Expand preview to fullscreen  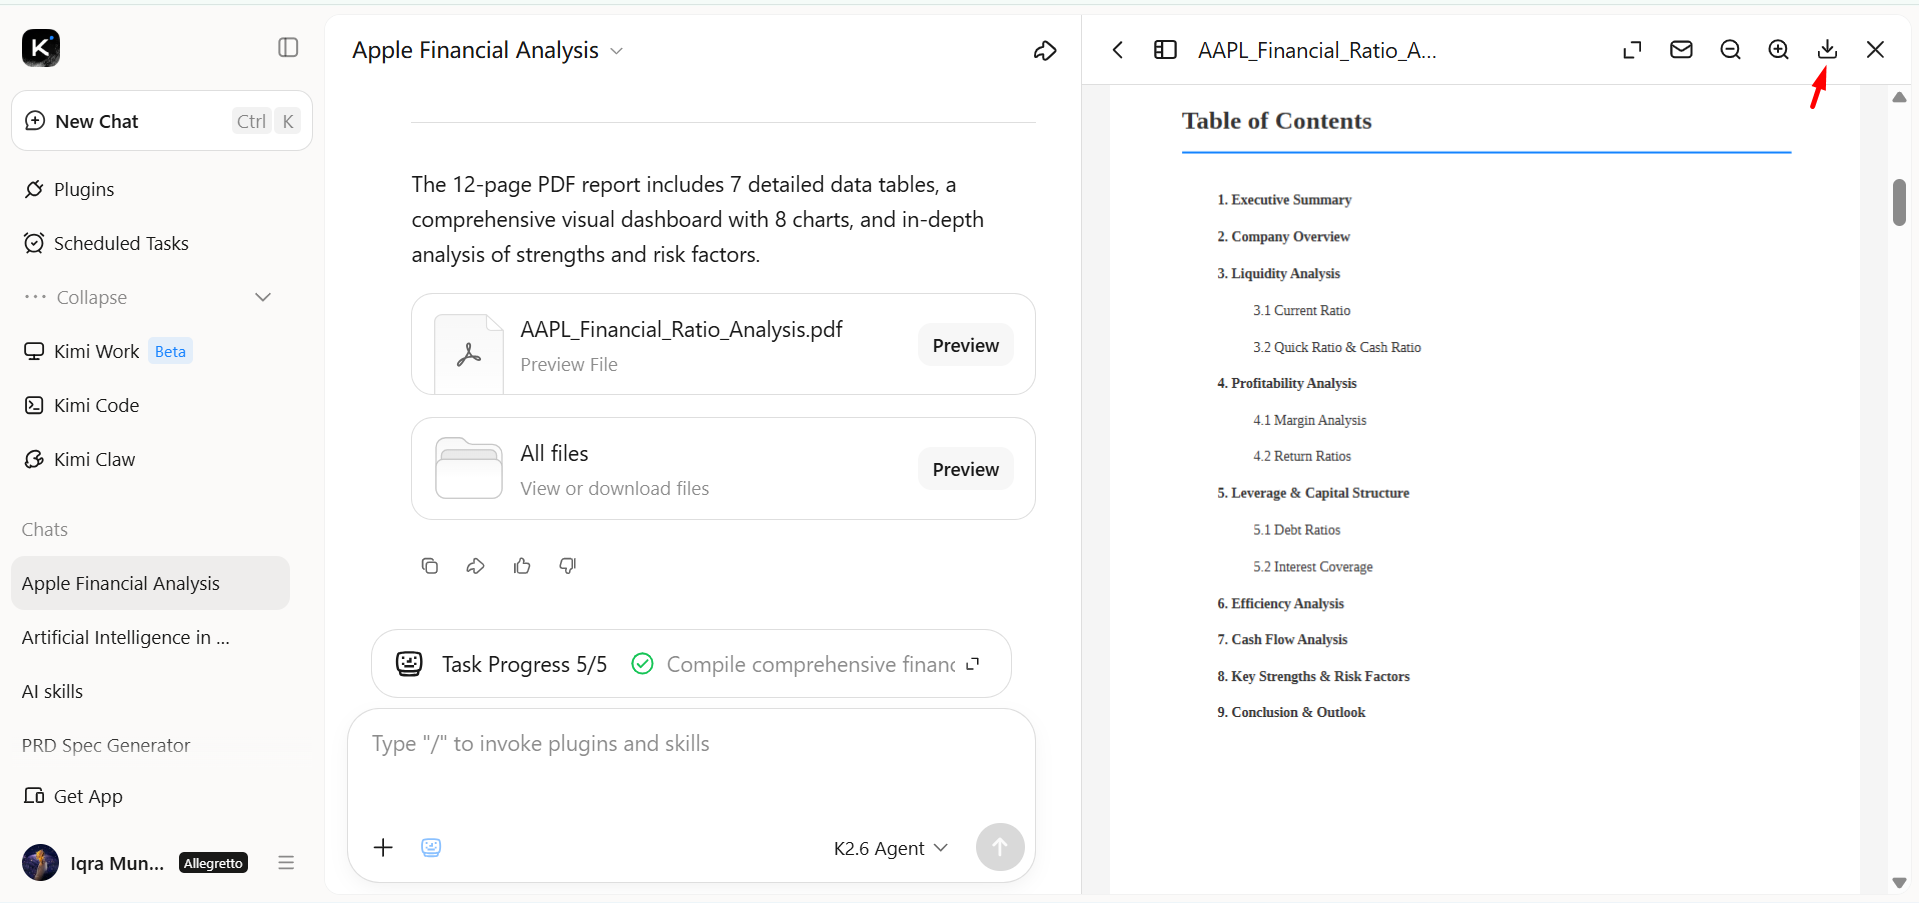pyautogui.click(x=1632, y=50)
